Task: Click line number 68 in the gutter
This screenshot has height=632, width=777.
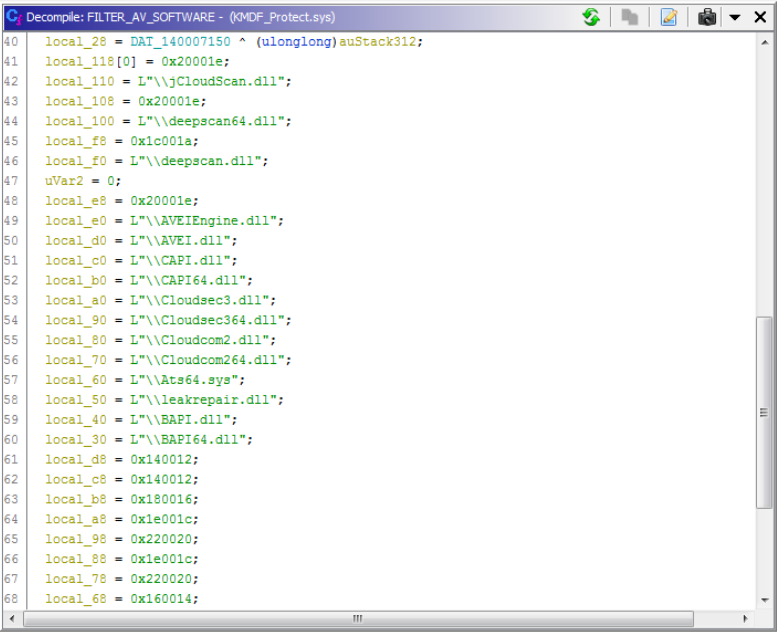Action: pyautogui.click(x=11, y=599)
